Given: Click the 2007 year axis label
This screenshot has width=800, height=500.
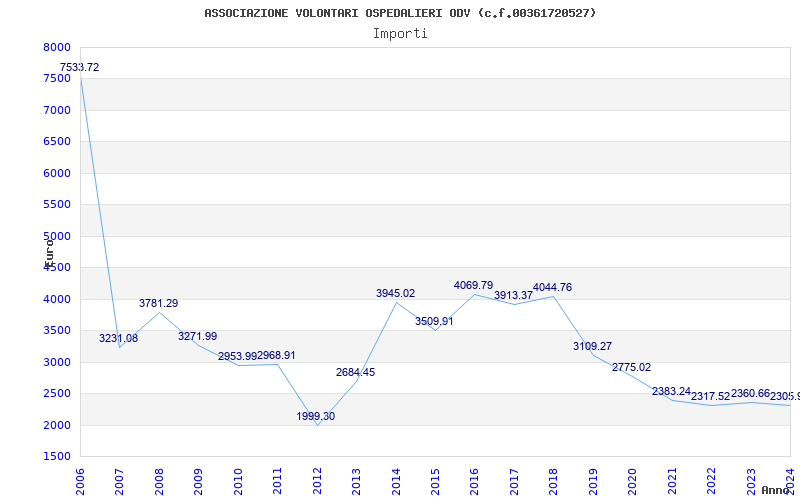Looking at the screenshot, I should point(119,482).
